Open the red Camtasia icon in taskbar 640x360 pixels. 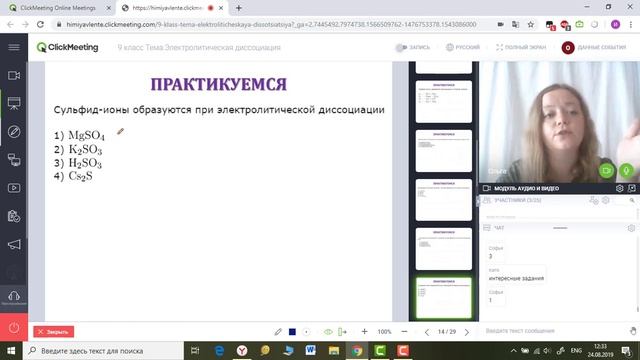click(x=403, y=351)
